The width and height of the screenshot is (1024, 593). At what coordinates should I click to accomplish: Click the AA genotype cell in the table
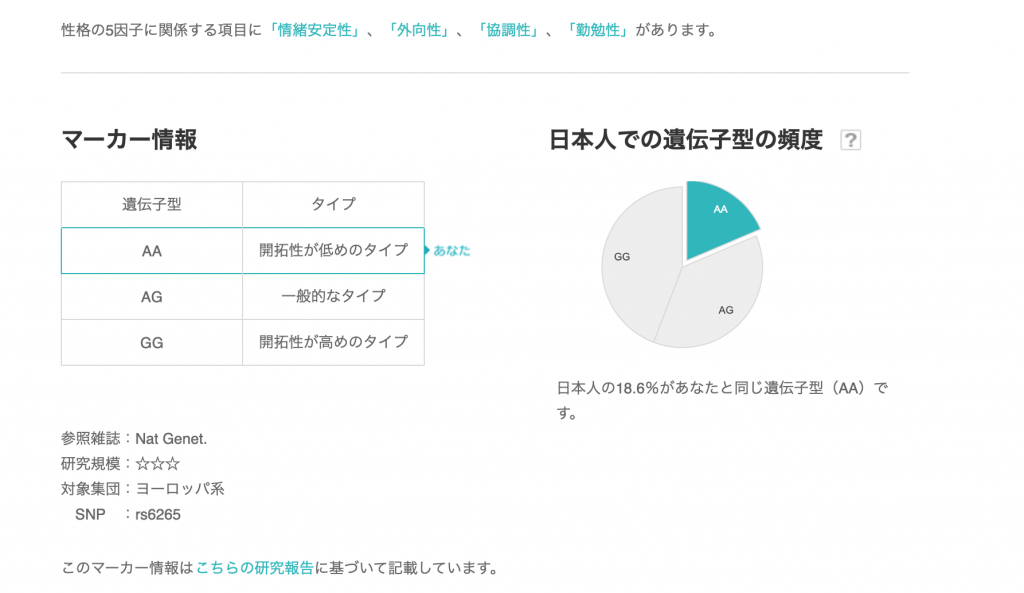point(152,250)
